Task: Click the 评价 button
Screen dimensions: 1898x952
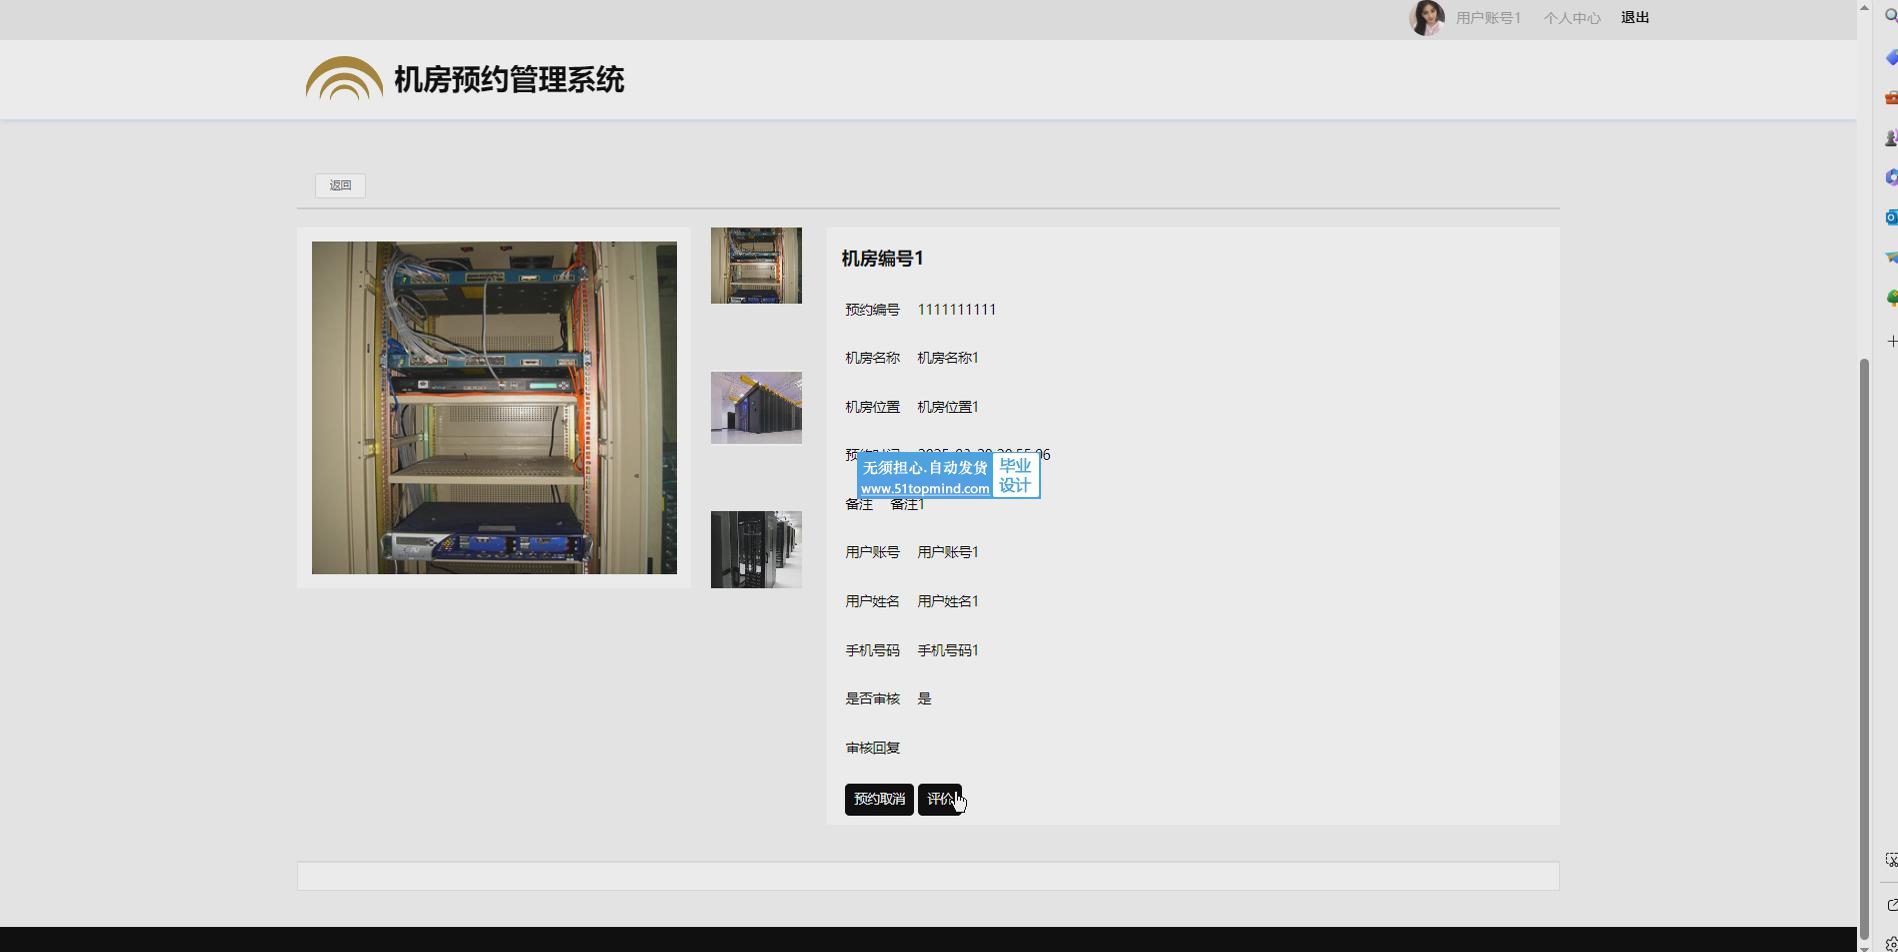Action: 939,799
